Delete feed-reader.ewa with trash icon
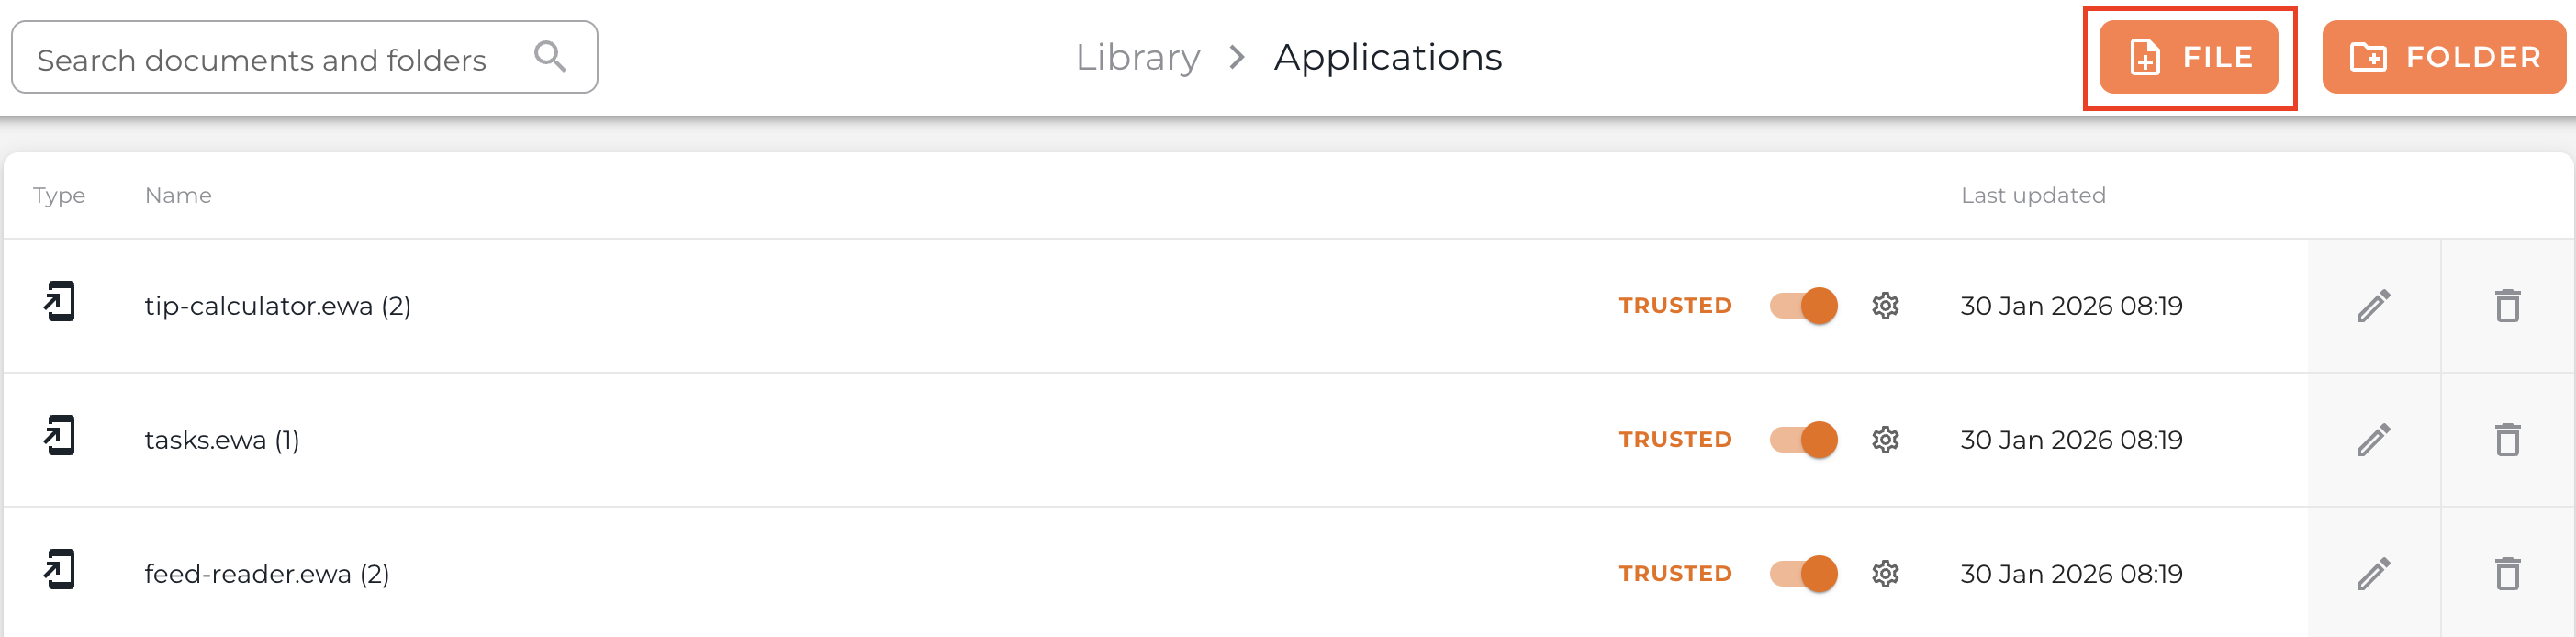Viewport: 2576px width, 637px height. pos(2507,574)
